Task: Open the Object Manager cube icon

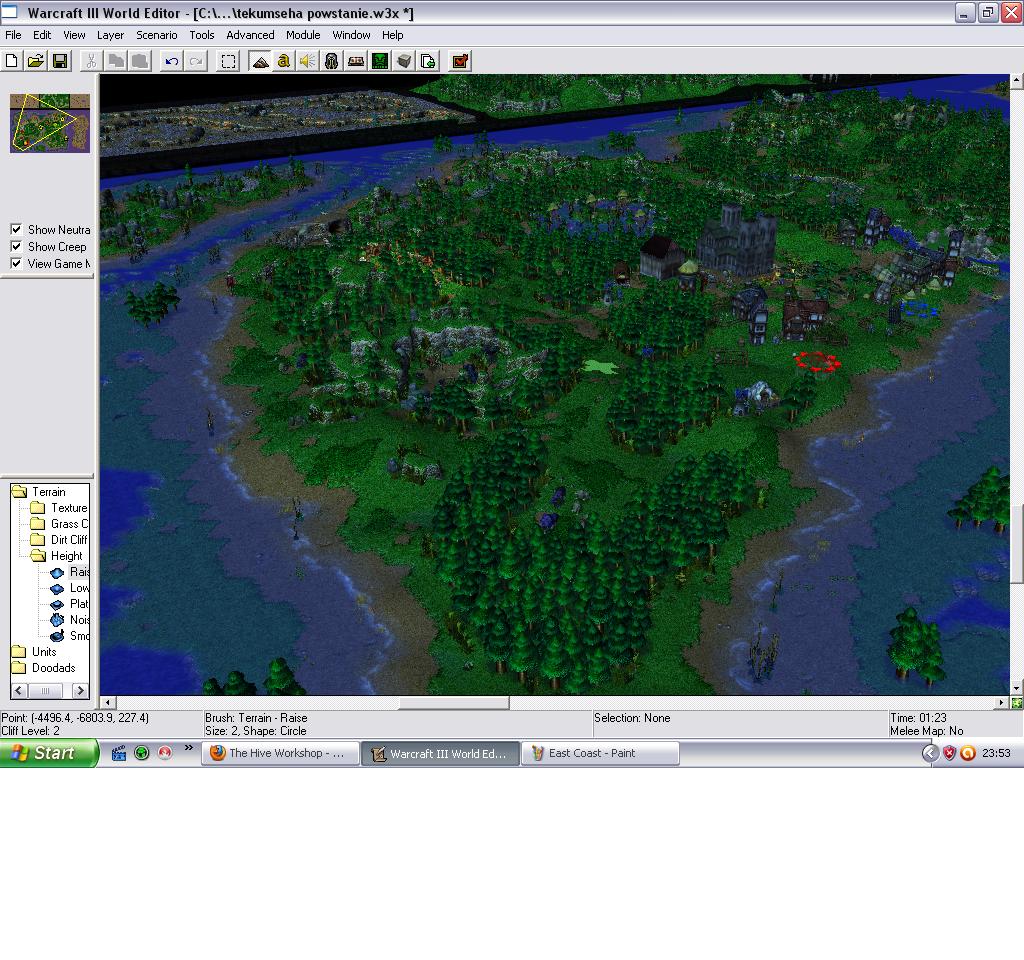Action: 404,61
